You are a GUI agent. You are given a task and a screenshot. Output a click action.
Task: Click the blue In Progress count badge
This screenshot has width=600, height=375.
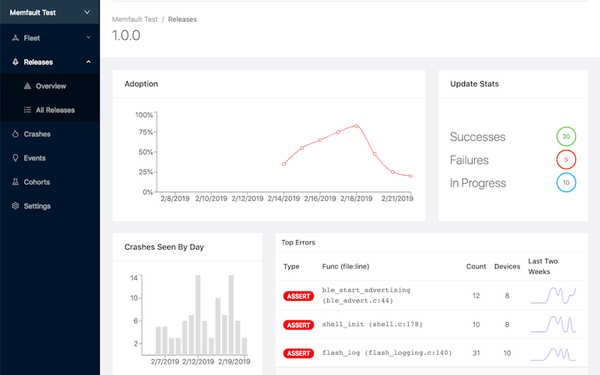click(566, 183)
